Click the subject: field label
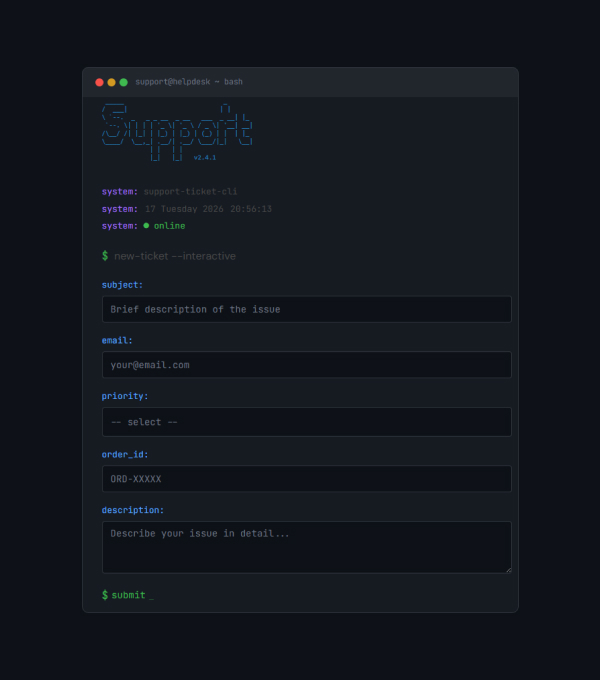 [122, 285]
